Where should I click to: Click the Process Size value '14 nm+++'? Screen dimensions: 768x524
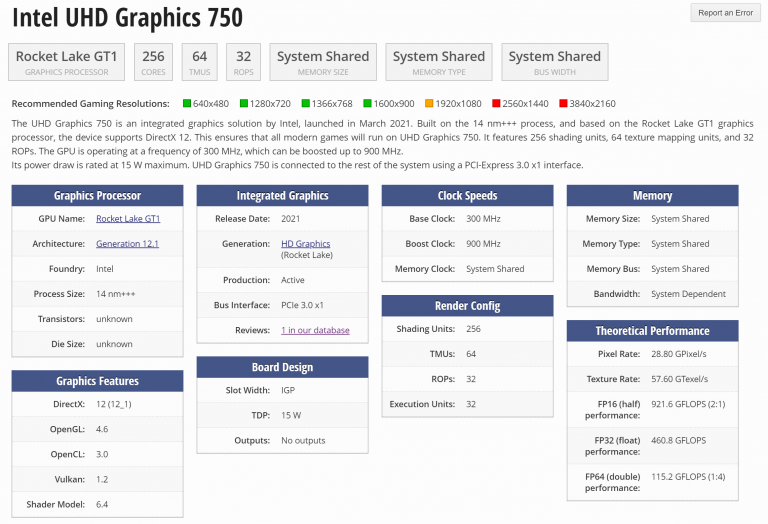(x=116, y=294)
